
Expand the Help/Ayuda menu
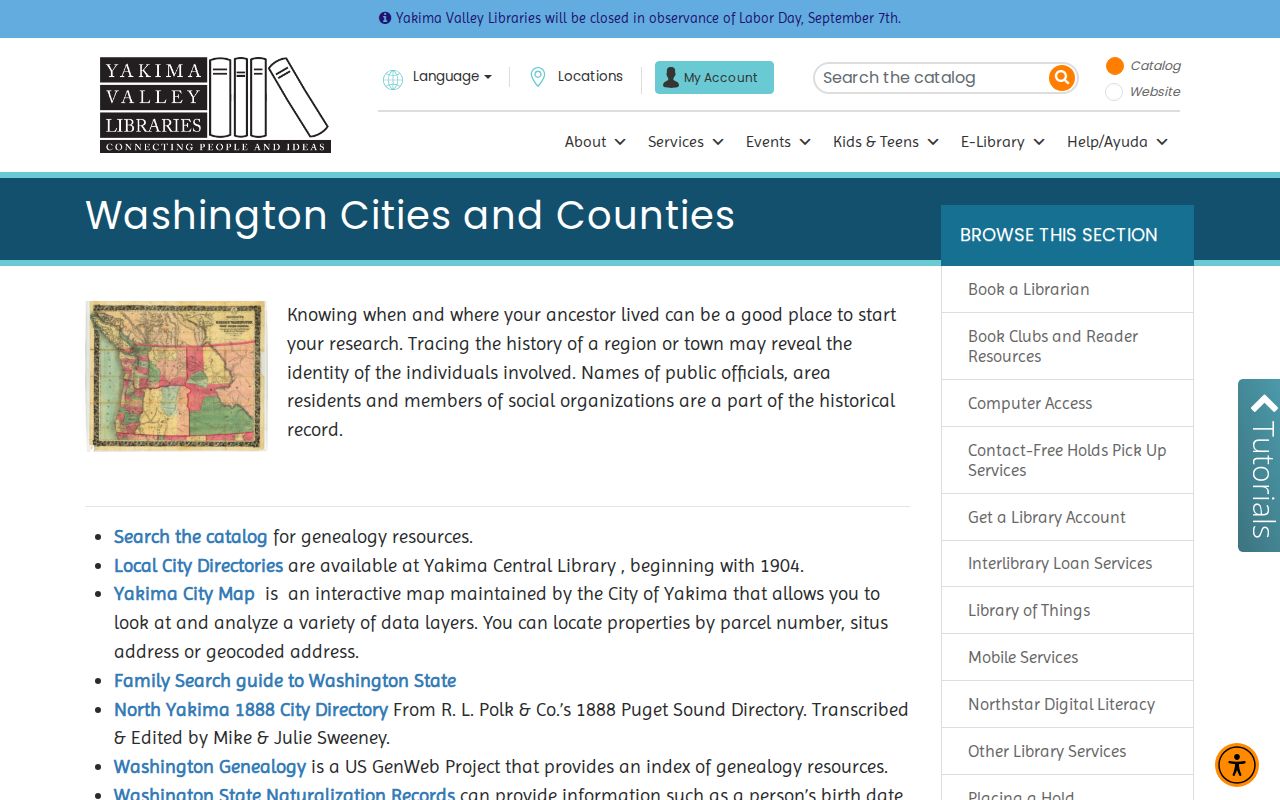(1117, 142)
